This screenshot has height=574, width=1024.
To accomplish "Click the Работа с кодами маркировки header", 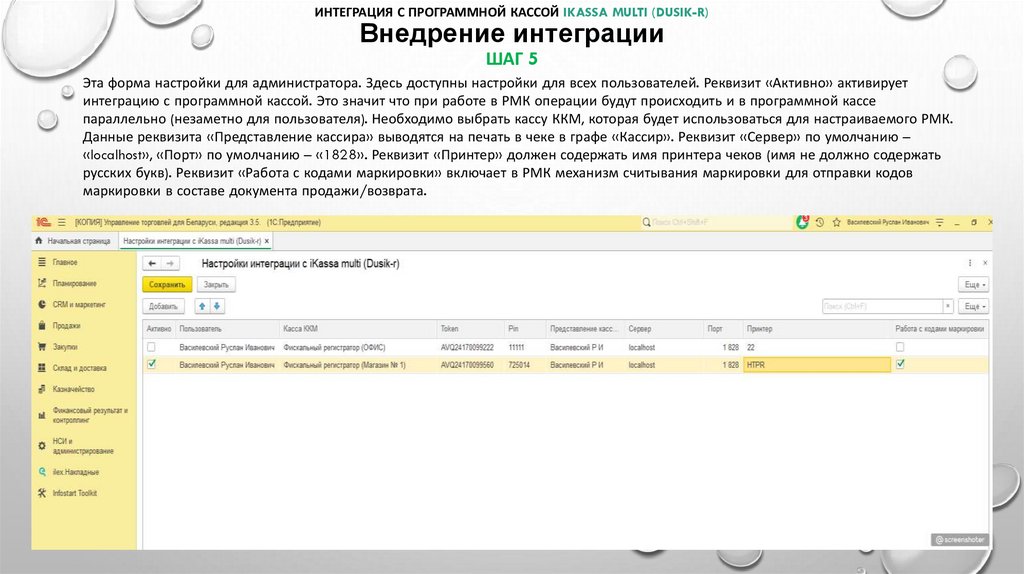I will point(940,328).
